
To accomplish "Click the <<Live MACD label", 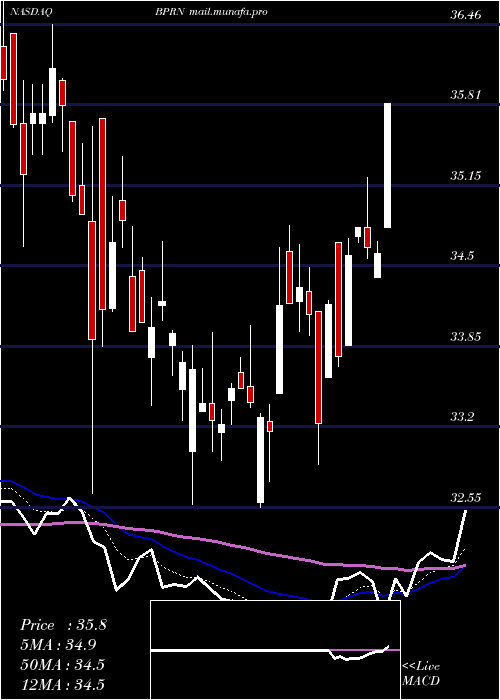I will coord(421,673).
